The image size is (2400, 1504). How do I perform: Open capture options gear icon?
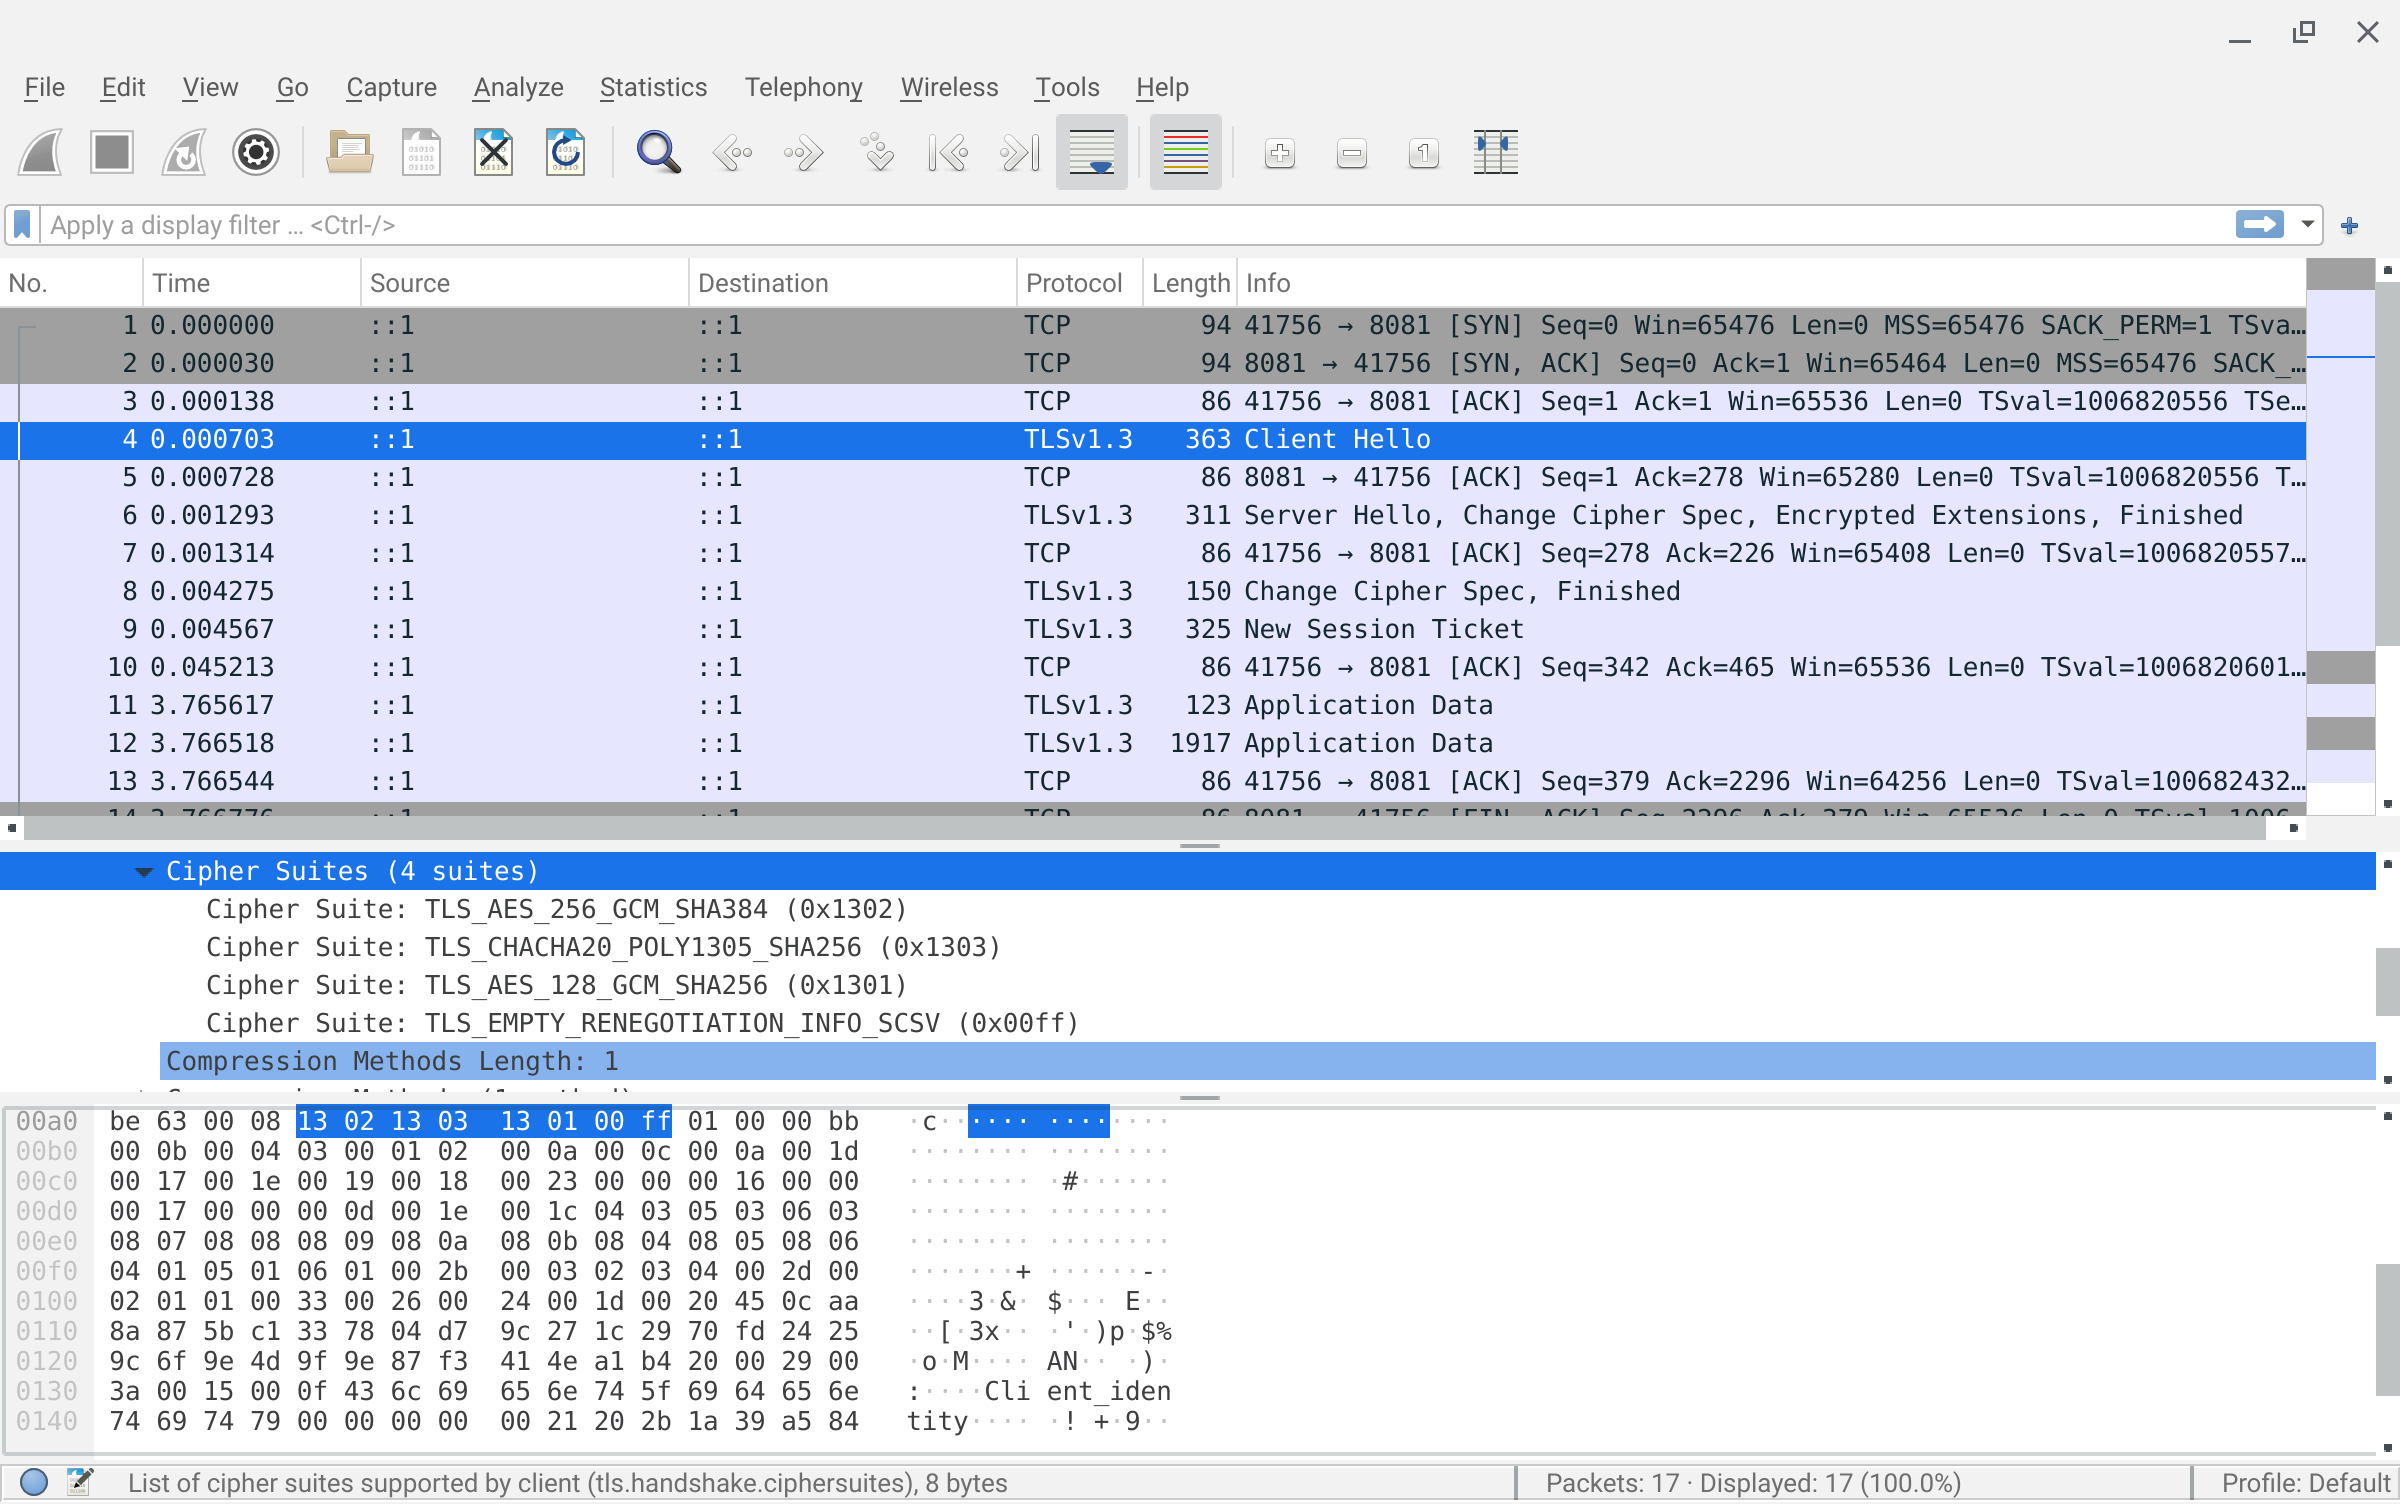coord(255,153)
